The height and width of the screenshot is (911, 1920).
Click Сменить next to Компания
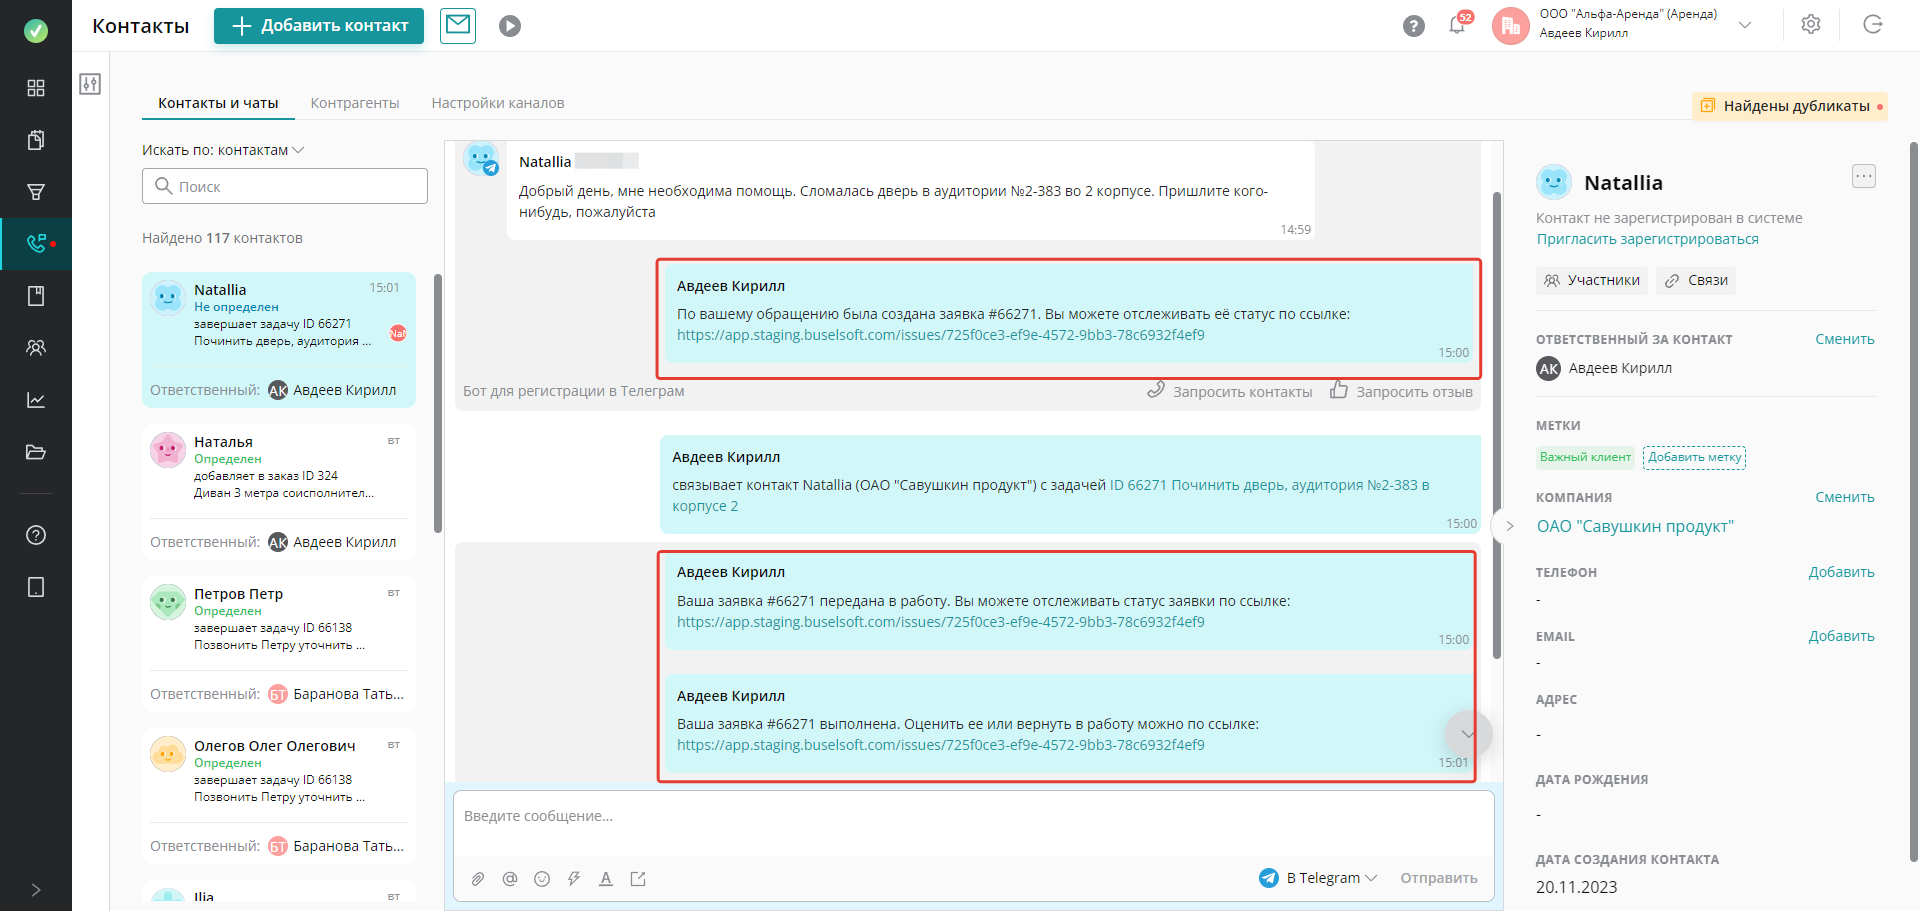(x=1845, y=497)
